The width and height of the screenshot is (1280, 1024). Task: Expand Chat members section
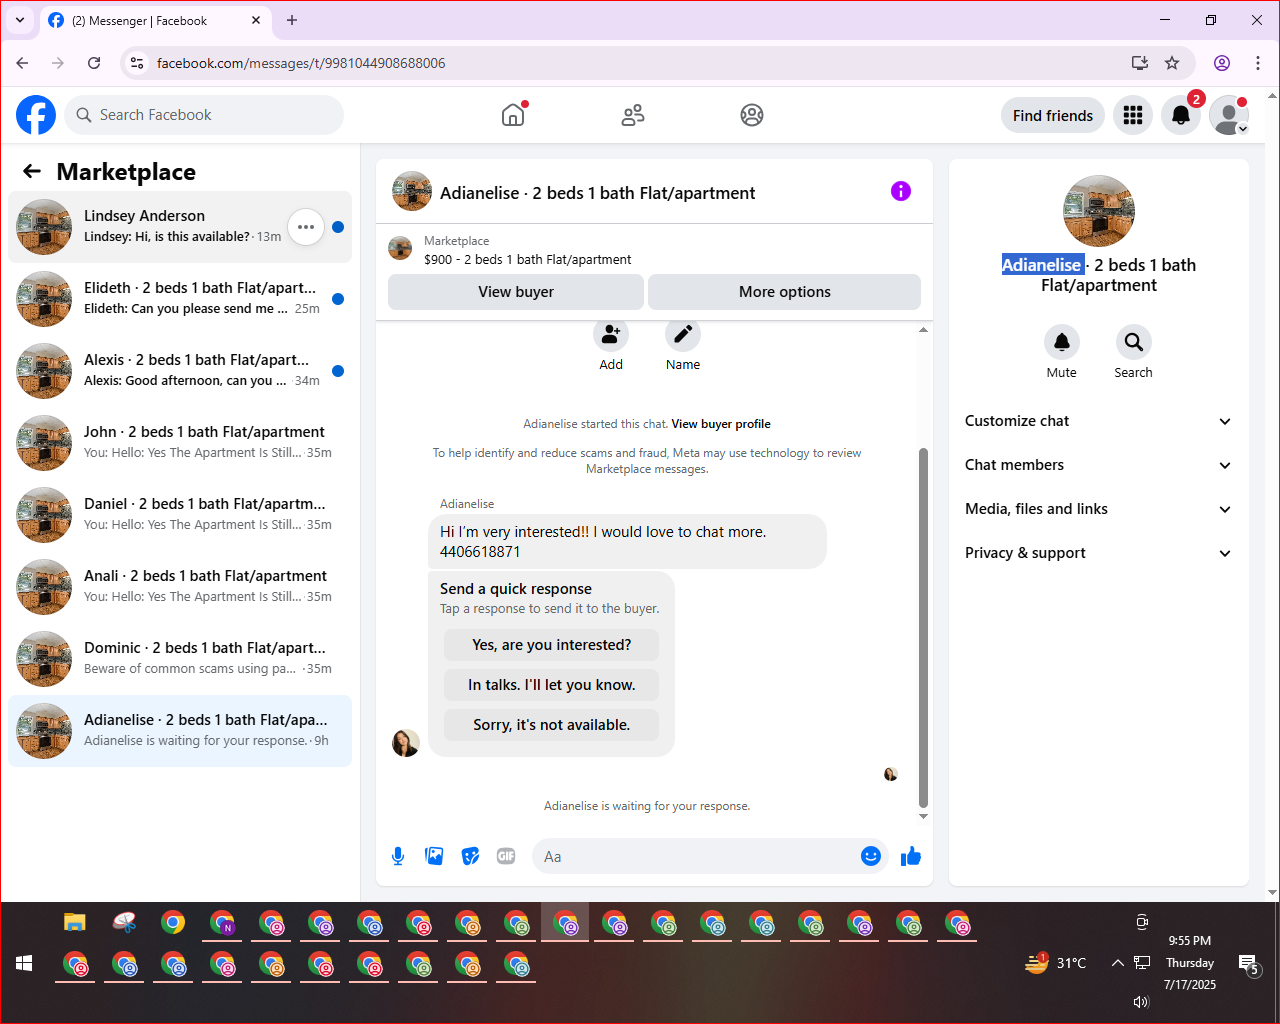coord(1099,465)
